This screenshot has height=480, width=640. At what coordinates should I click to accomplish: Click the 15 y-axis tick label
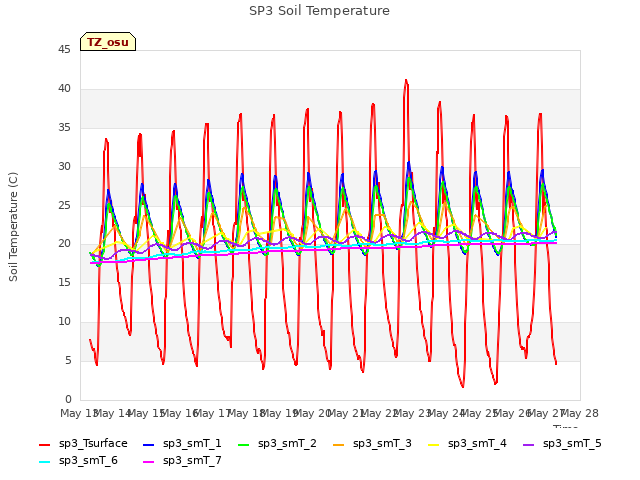[x=64, y=282]
